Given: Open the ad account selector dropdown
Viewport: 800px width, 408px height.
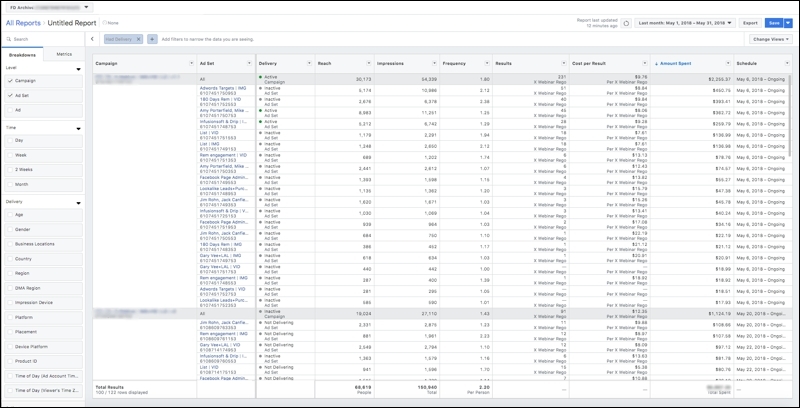Looking at the screenshot, I should [x=49, y=7].
